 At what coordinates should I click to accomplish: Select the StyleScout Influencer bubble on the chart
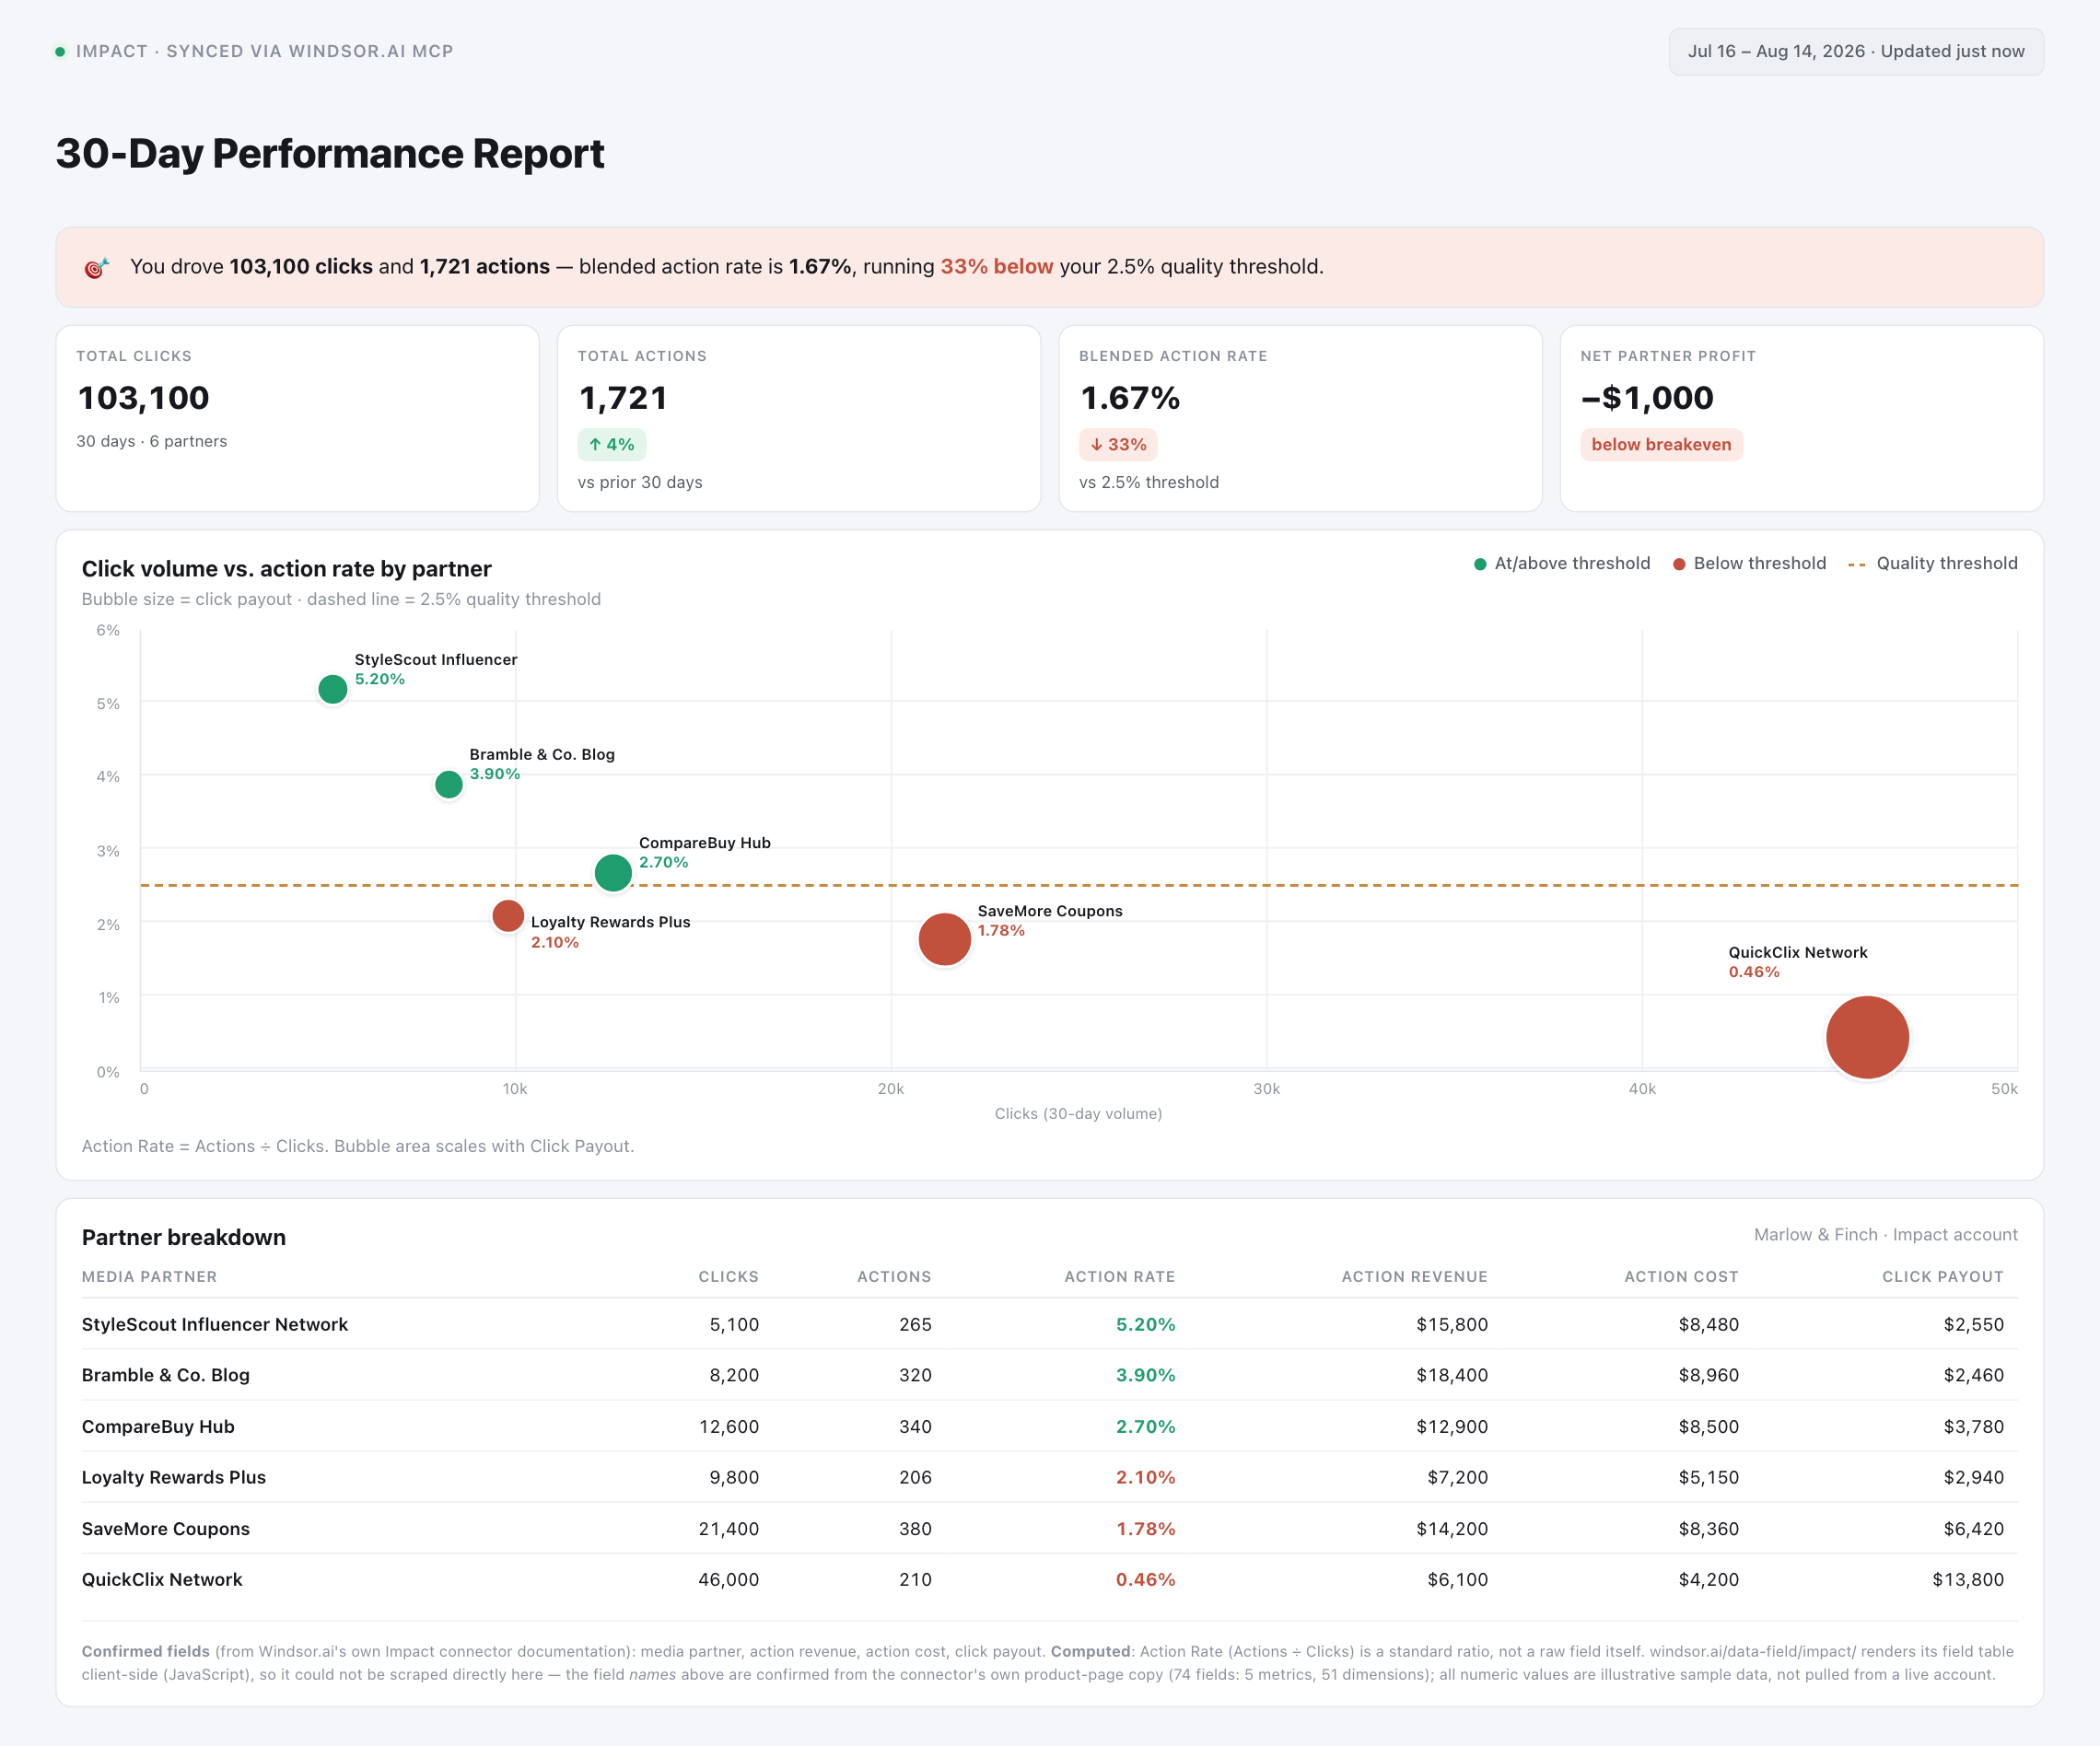(x=333, y=689)
